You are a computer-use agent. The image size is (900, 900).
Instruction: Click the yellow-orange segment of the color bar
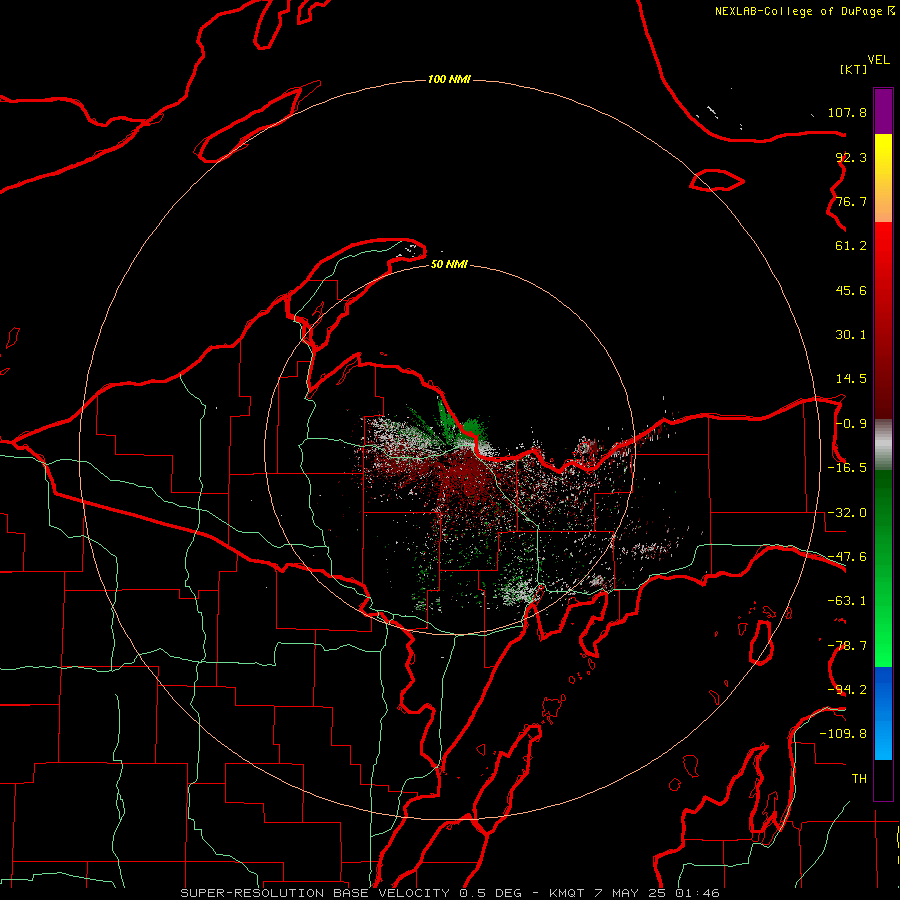click(883, 178)
